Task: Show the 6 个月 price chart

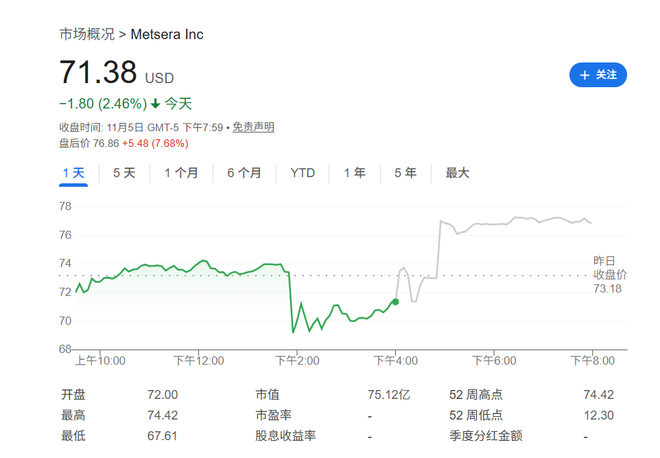Action: coord(244,173)
